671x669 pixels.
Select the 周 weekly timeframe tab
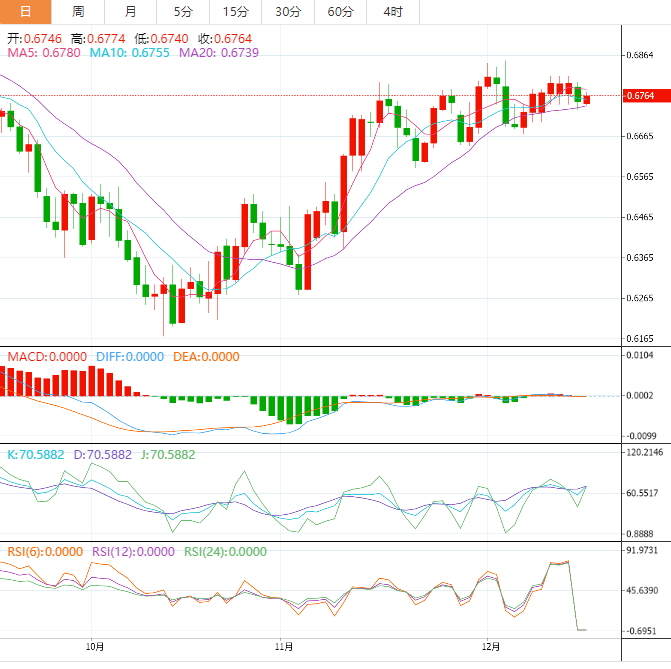78,12
